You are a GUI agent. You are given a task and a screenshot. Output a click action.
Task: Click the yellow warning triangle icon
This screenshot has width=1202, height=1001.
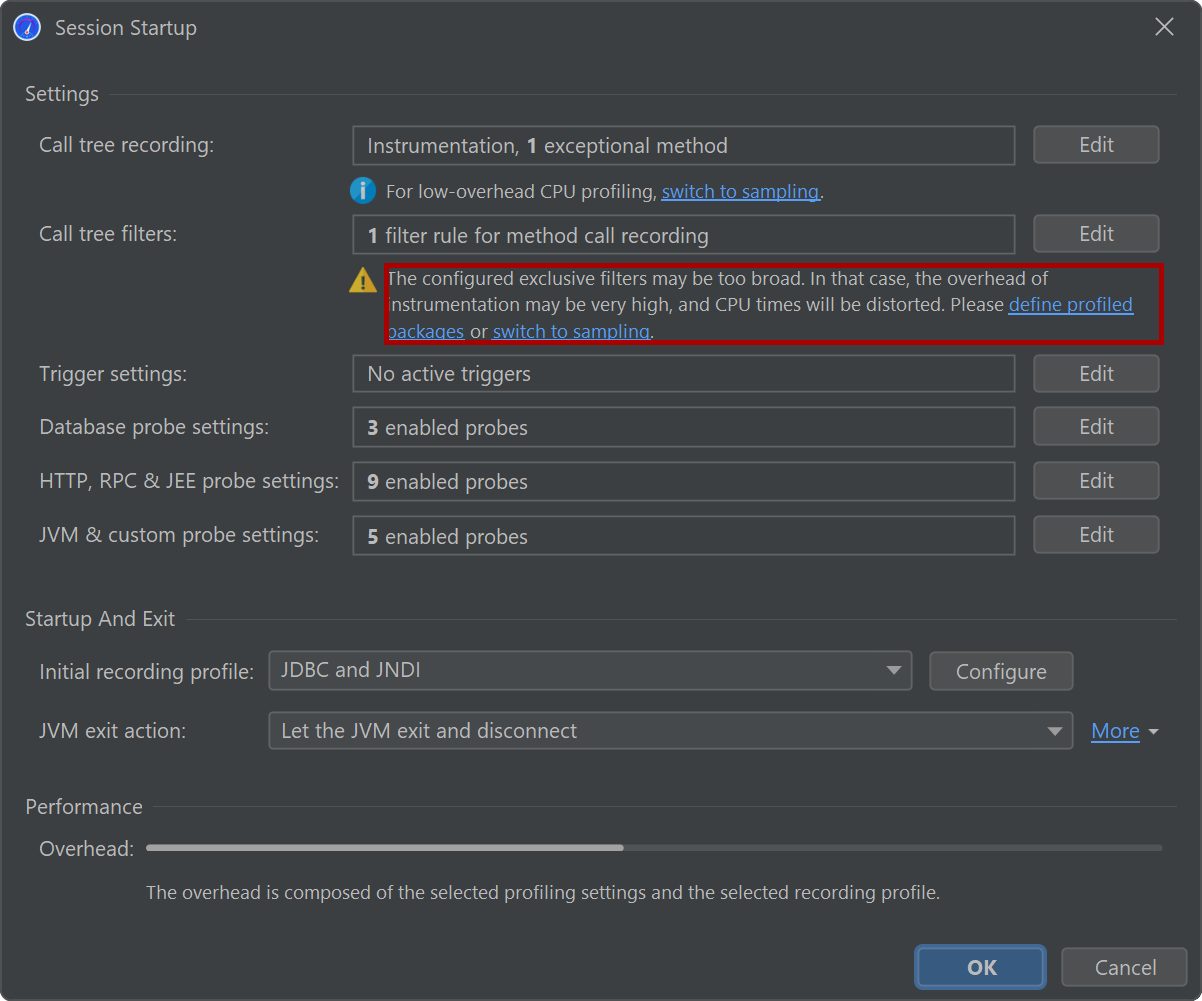[362, 281]
